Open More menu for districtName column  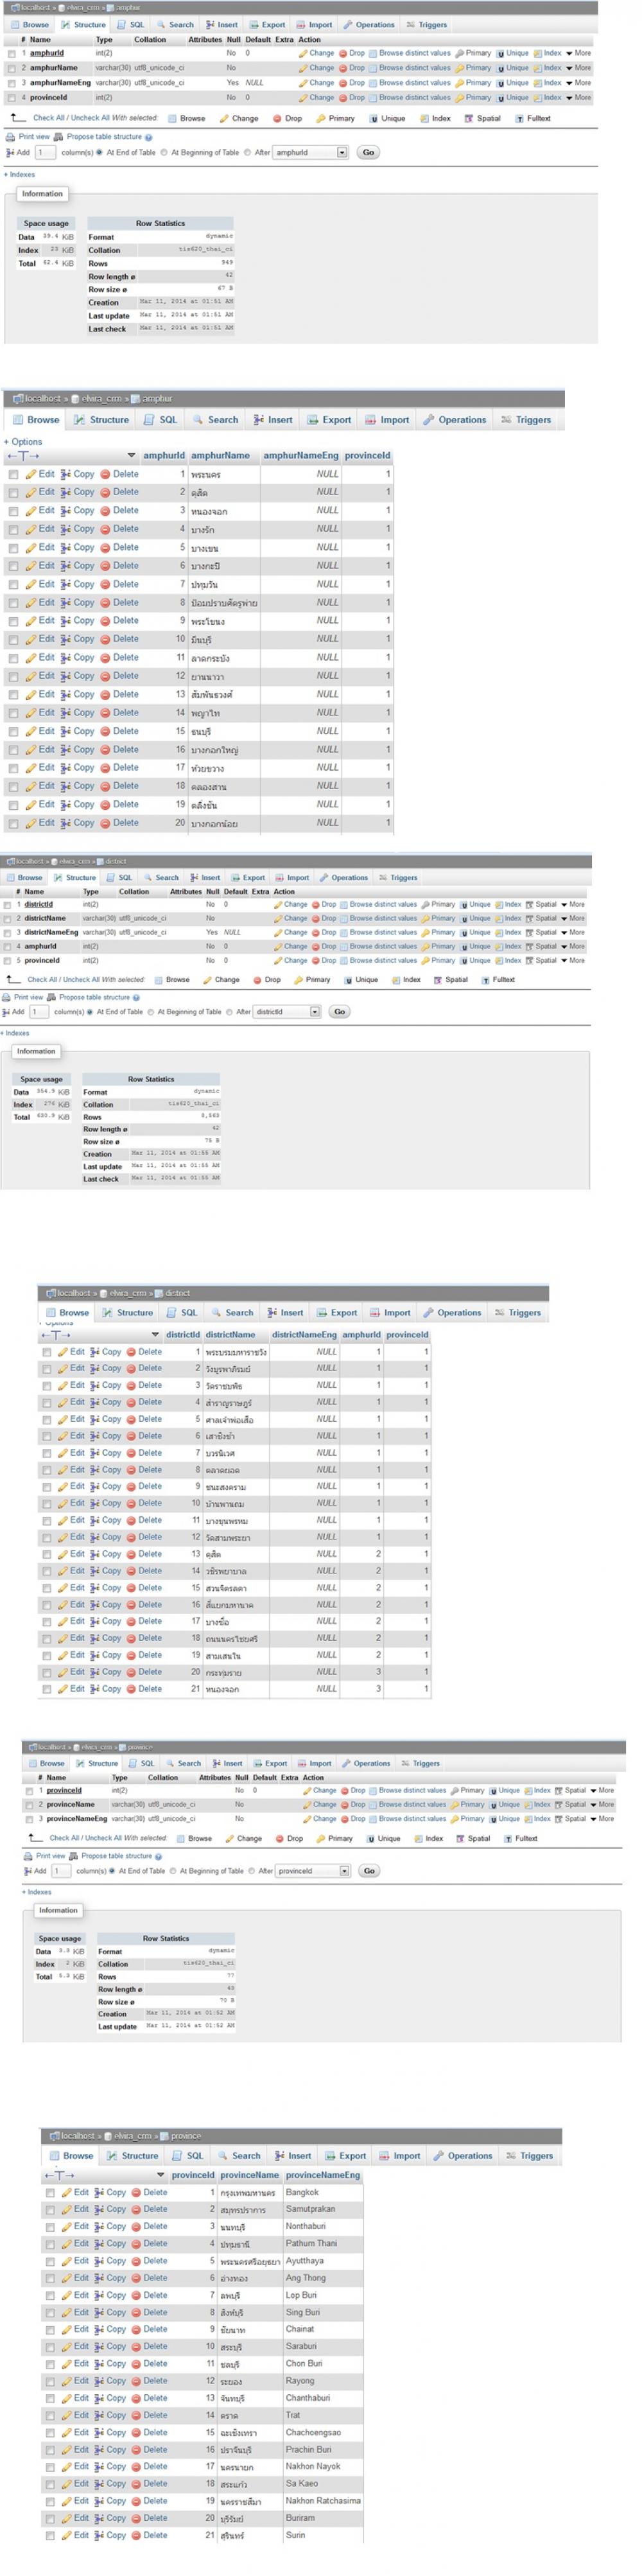pos(572,918)
